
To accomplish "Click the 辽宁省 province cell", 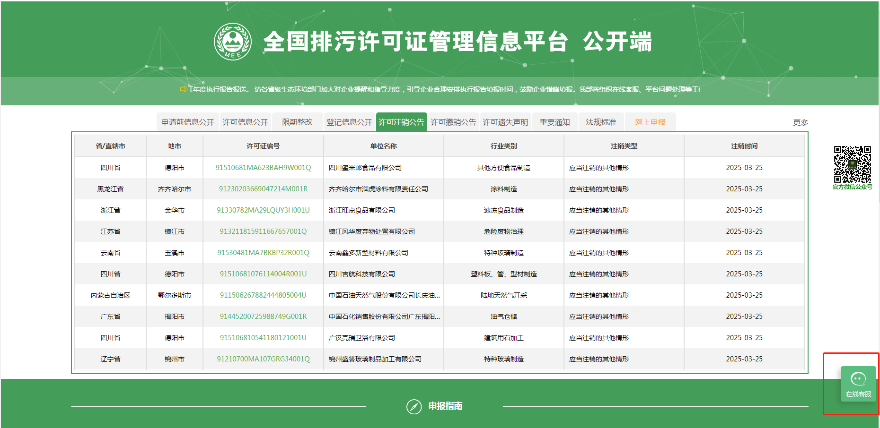I will (x=110, y=359).
